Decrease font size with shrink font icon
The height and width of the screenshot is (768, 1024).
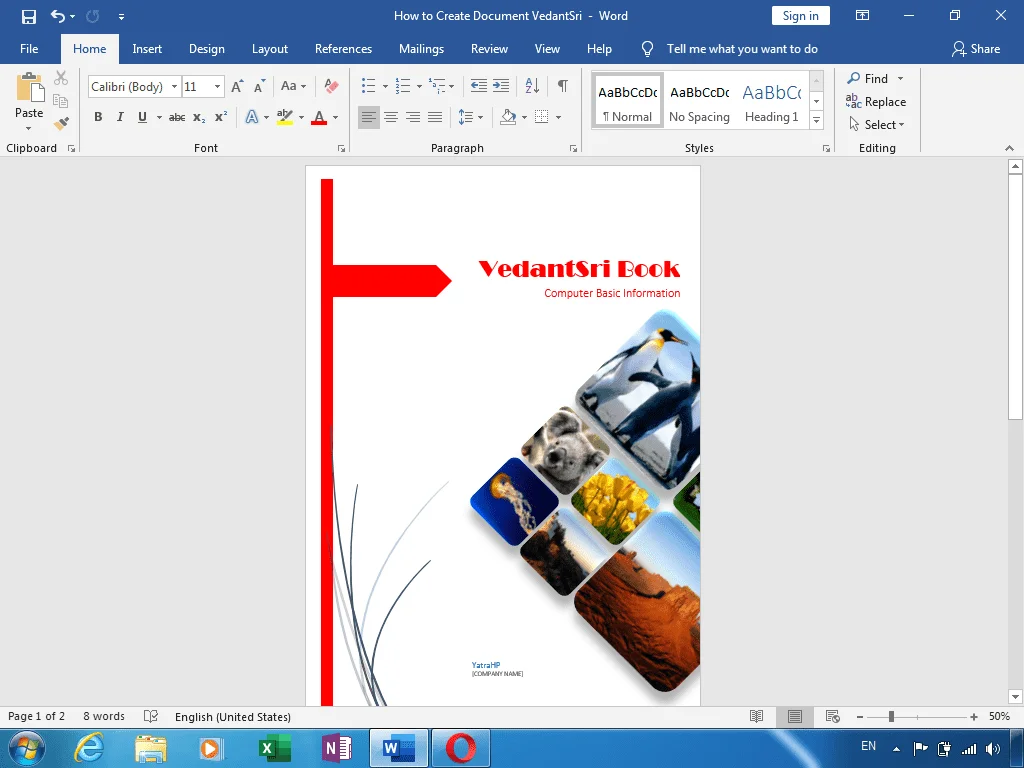(x=259, y=86)
